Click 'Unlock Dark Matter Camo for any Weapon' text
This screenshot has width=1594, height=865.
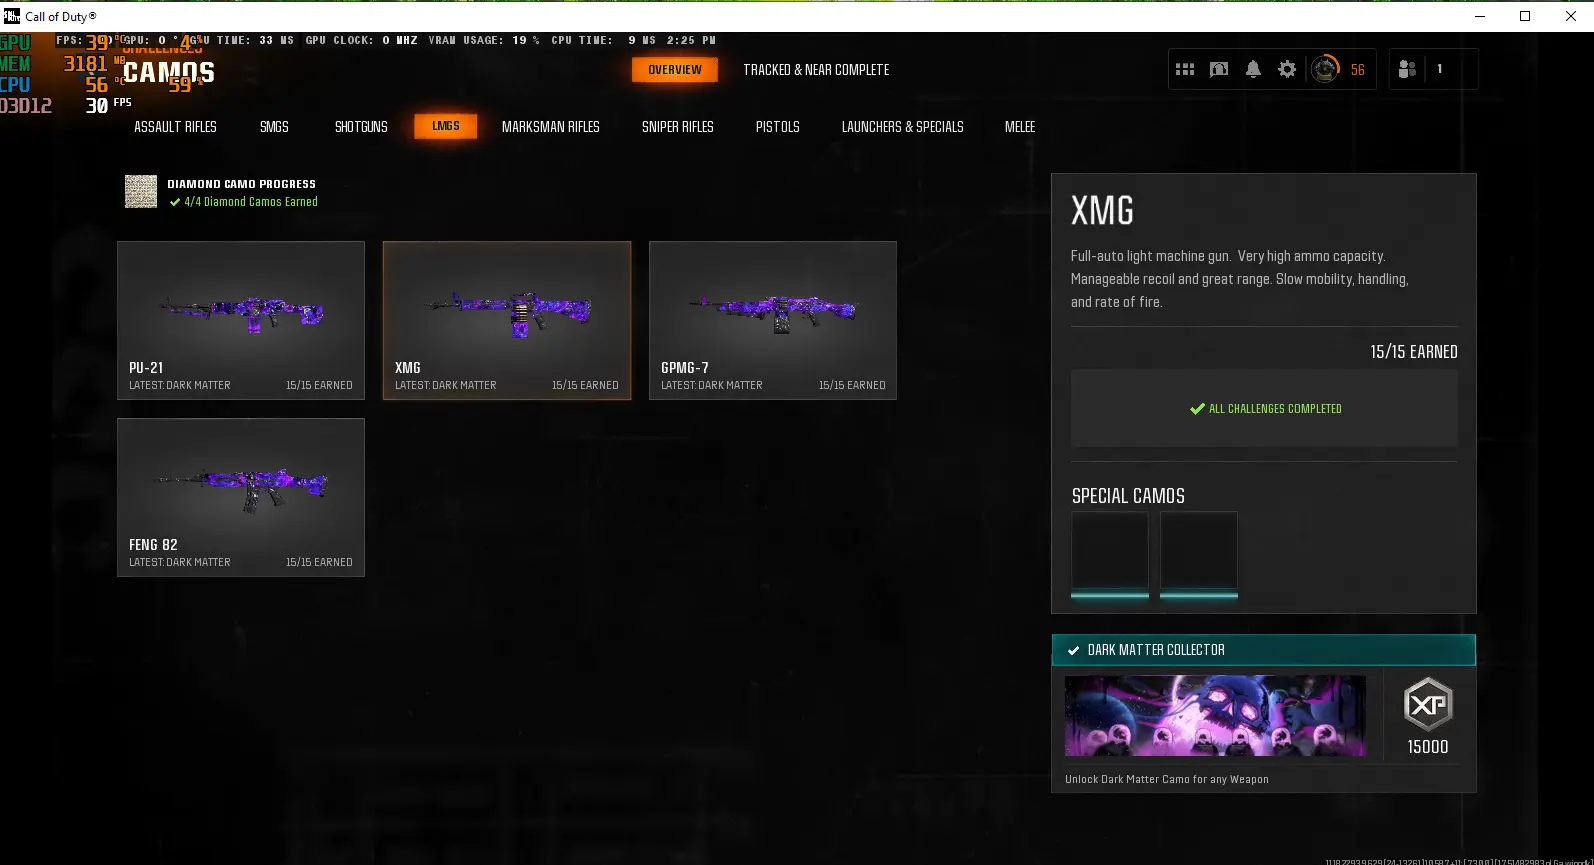click(x=1167, y=779)
